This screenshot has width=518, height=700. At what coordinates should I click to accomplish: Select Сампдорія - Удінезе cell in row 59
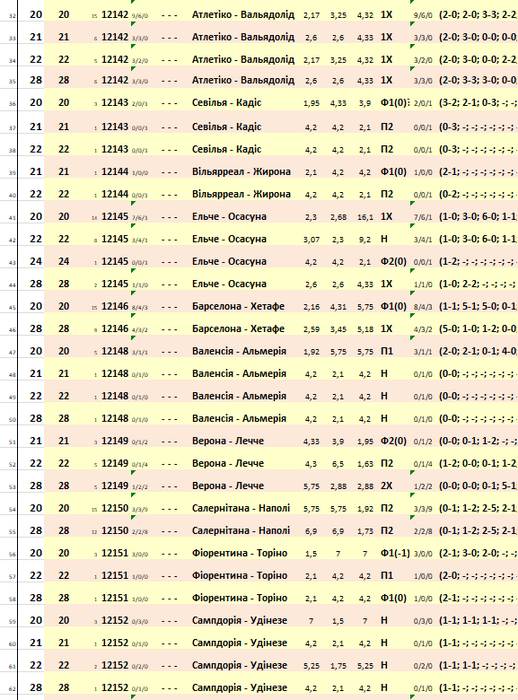point(239,620)
